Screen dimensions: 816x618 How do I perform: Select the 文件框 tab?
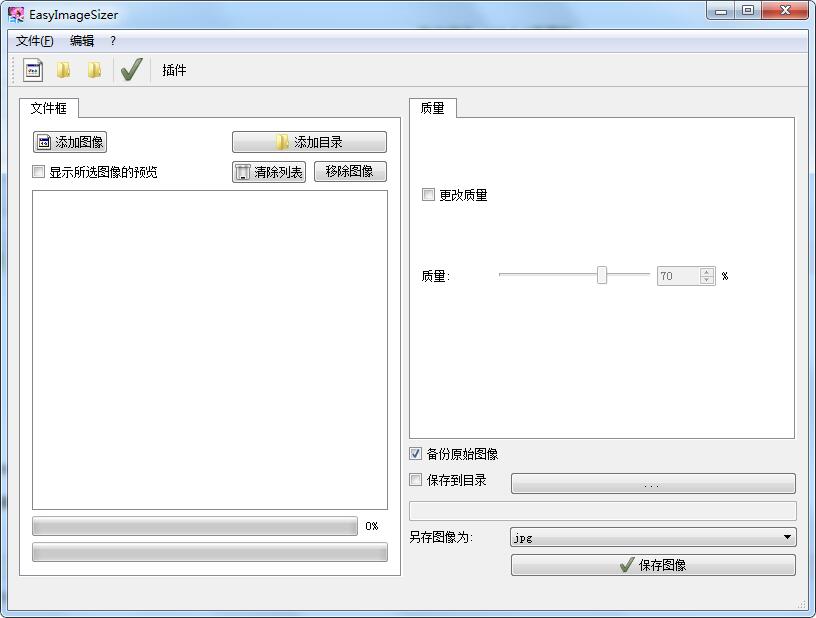pyautogui.click(x=48, y=108)
